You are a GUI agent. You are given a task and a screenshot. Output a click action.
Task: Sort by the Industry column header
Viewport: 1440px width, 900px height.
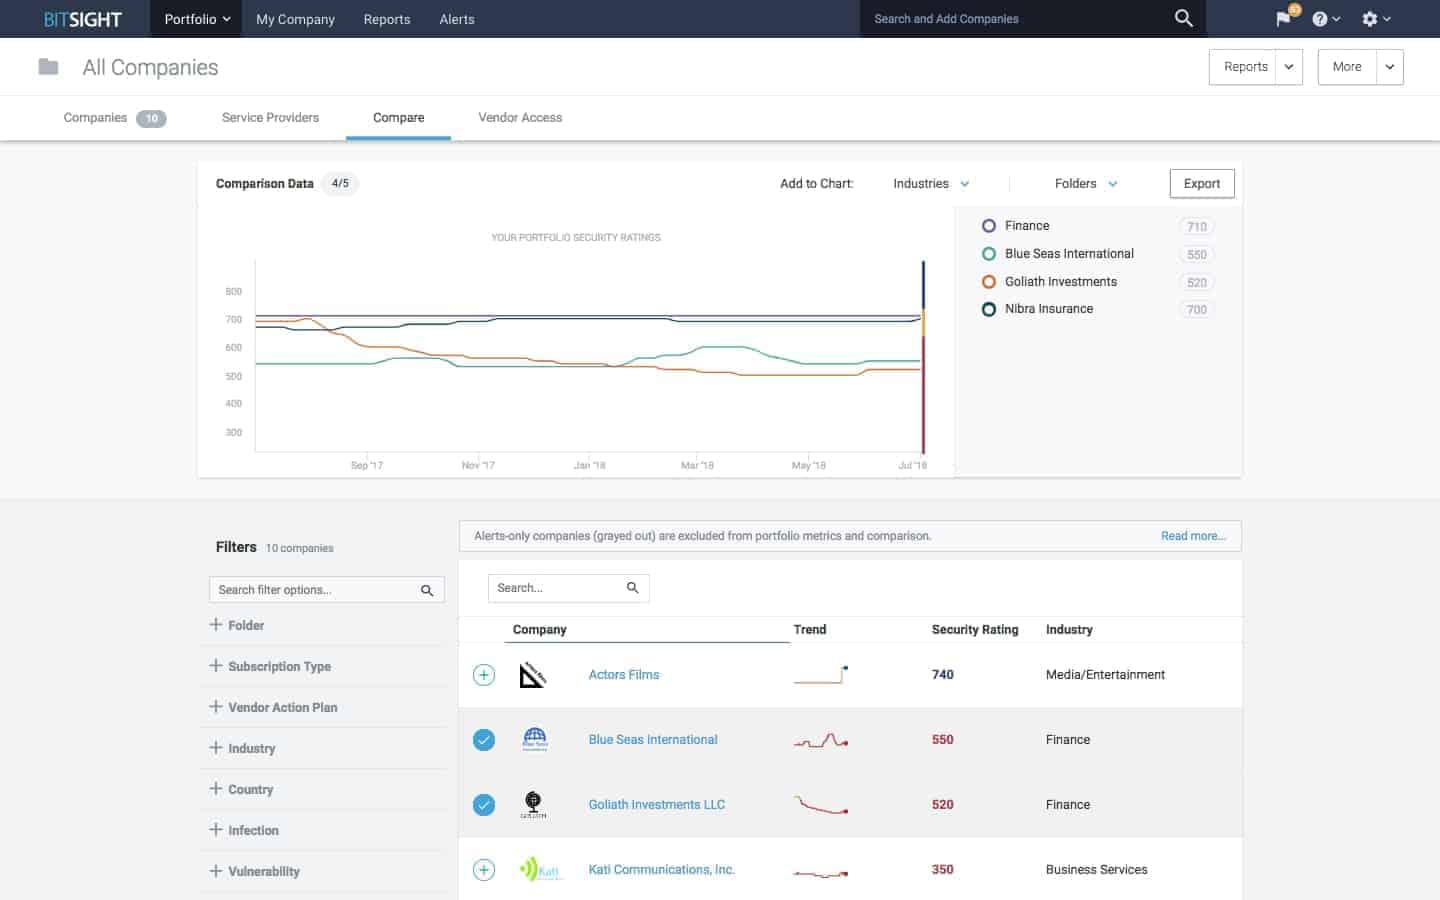pos(1069,630)
